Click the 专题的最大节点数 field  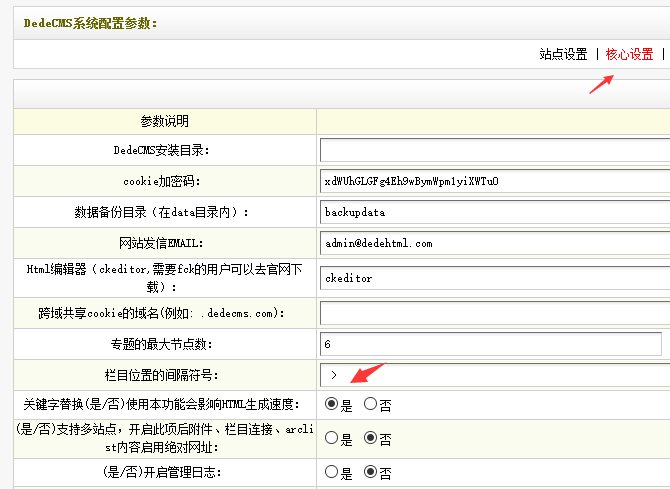tap(490, 344)
